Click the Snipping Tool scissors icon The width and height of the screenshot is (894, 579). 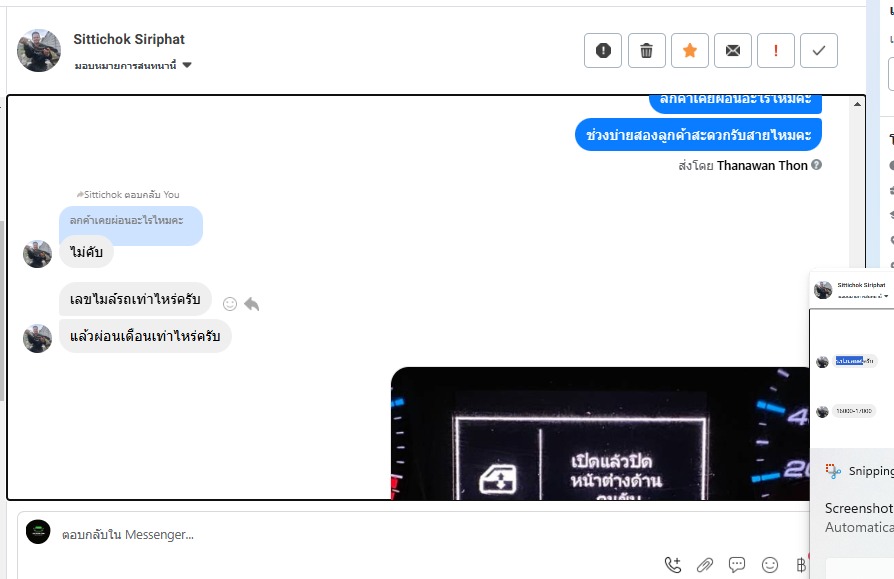[x=832, y=471]
